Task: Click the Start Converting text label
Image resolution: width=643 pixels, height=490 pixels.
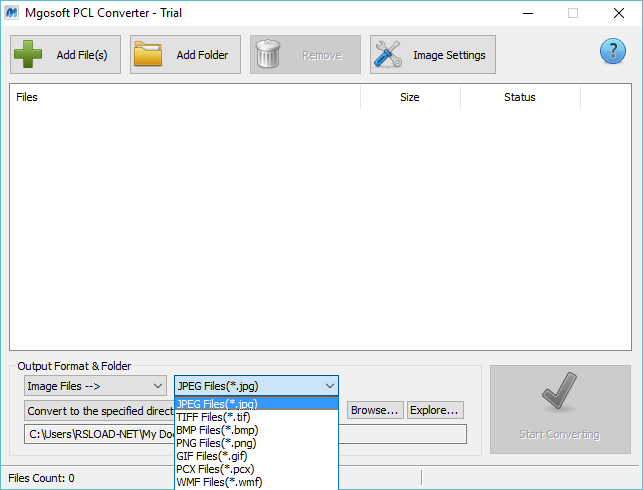Action: [559, 434]
